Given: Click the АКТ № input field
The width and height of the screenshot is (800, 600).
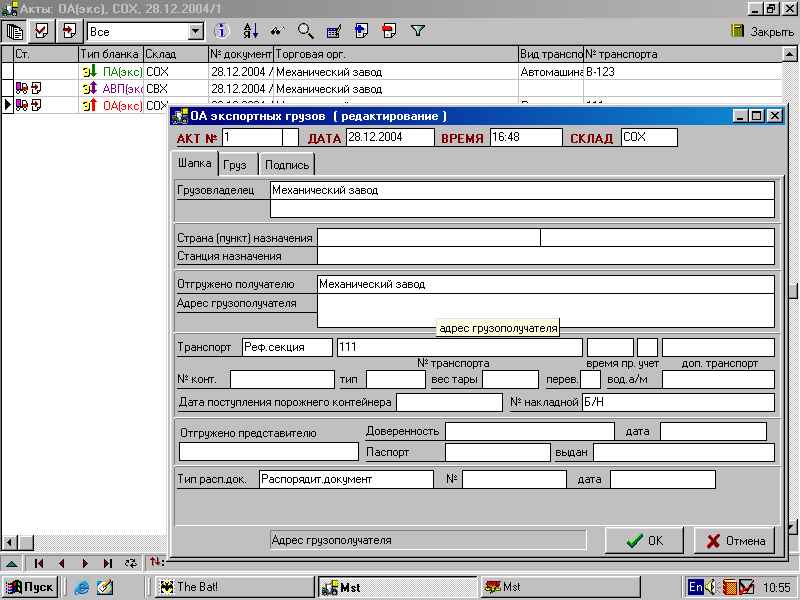Looking at the screenshot, I should pyautogui.click(x=252, y=137).
